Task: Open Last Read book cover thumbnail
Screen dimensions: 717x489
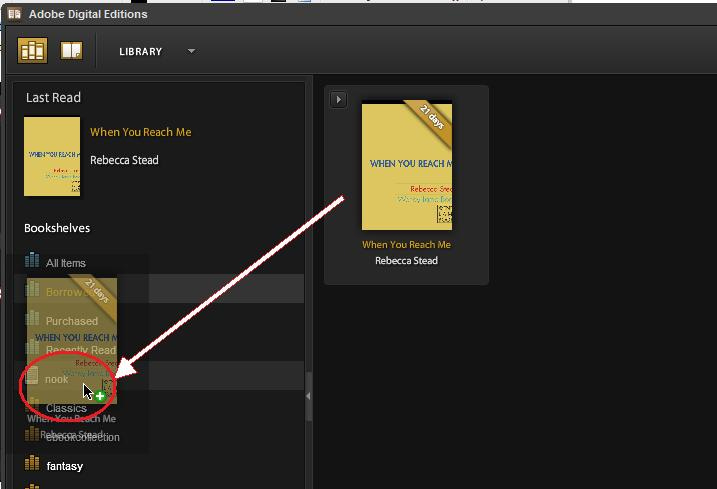Action: point(52,156)
